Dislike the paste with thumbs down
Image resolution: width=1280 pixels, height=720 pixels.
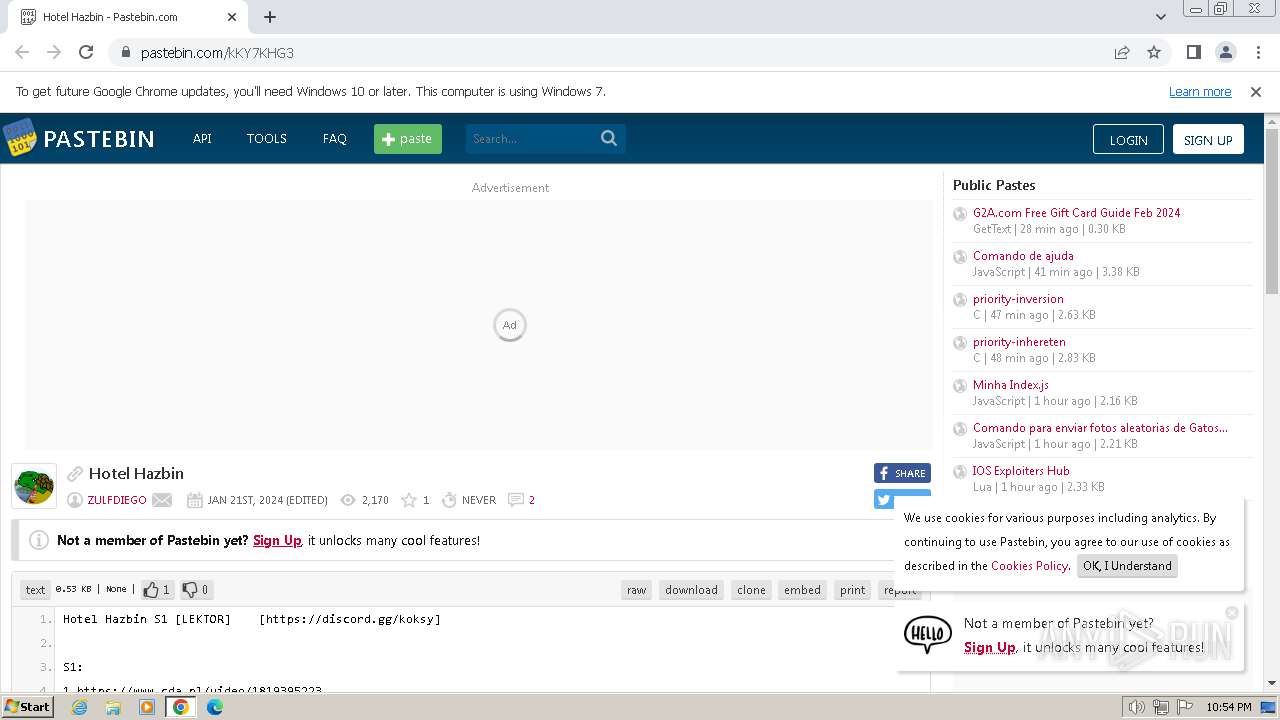[195, 590]
